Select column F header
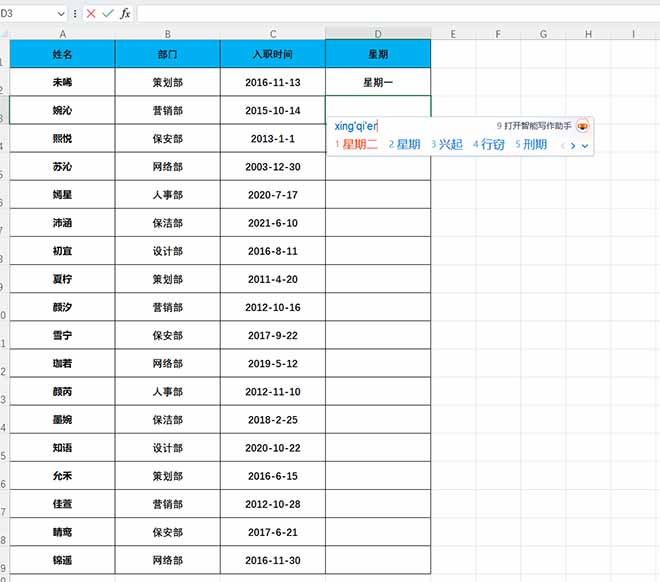 (498, 34)
